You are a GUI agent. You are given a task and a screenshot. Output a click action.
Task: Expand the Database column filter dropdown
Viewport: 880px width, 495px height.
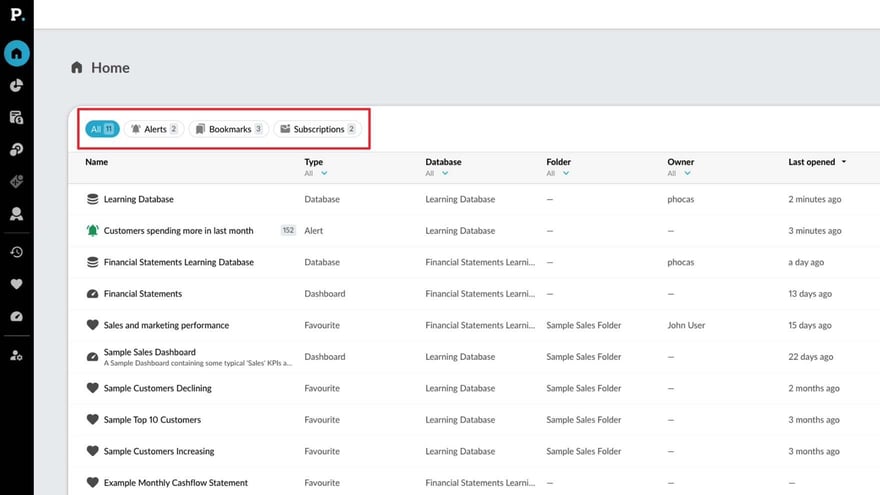pos(445,173)
